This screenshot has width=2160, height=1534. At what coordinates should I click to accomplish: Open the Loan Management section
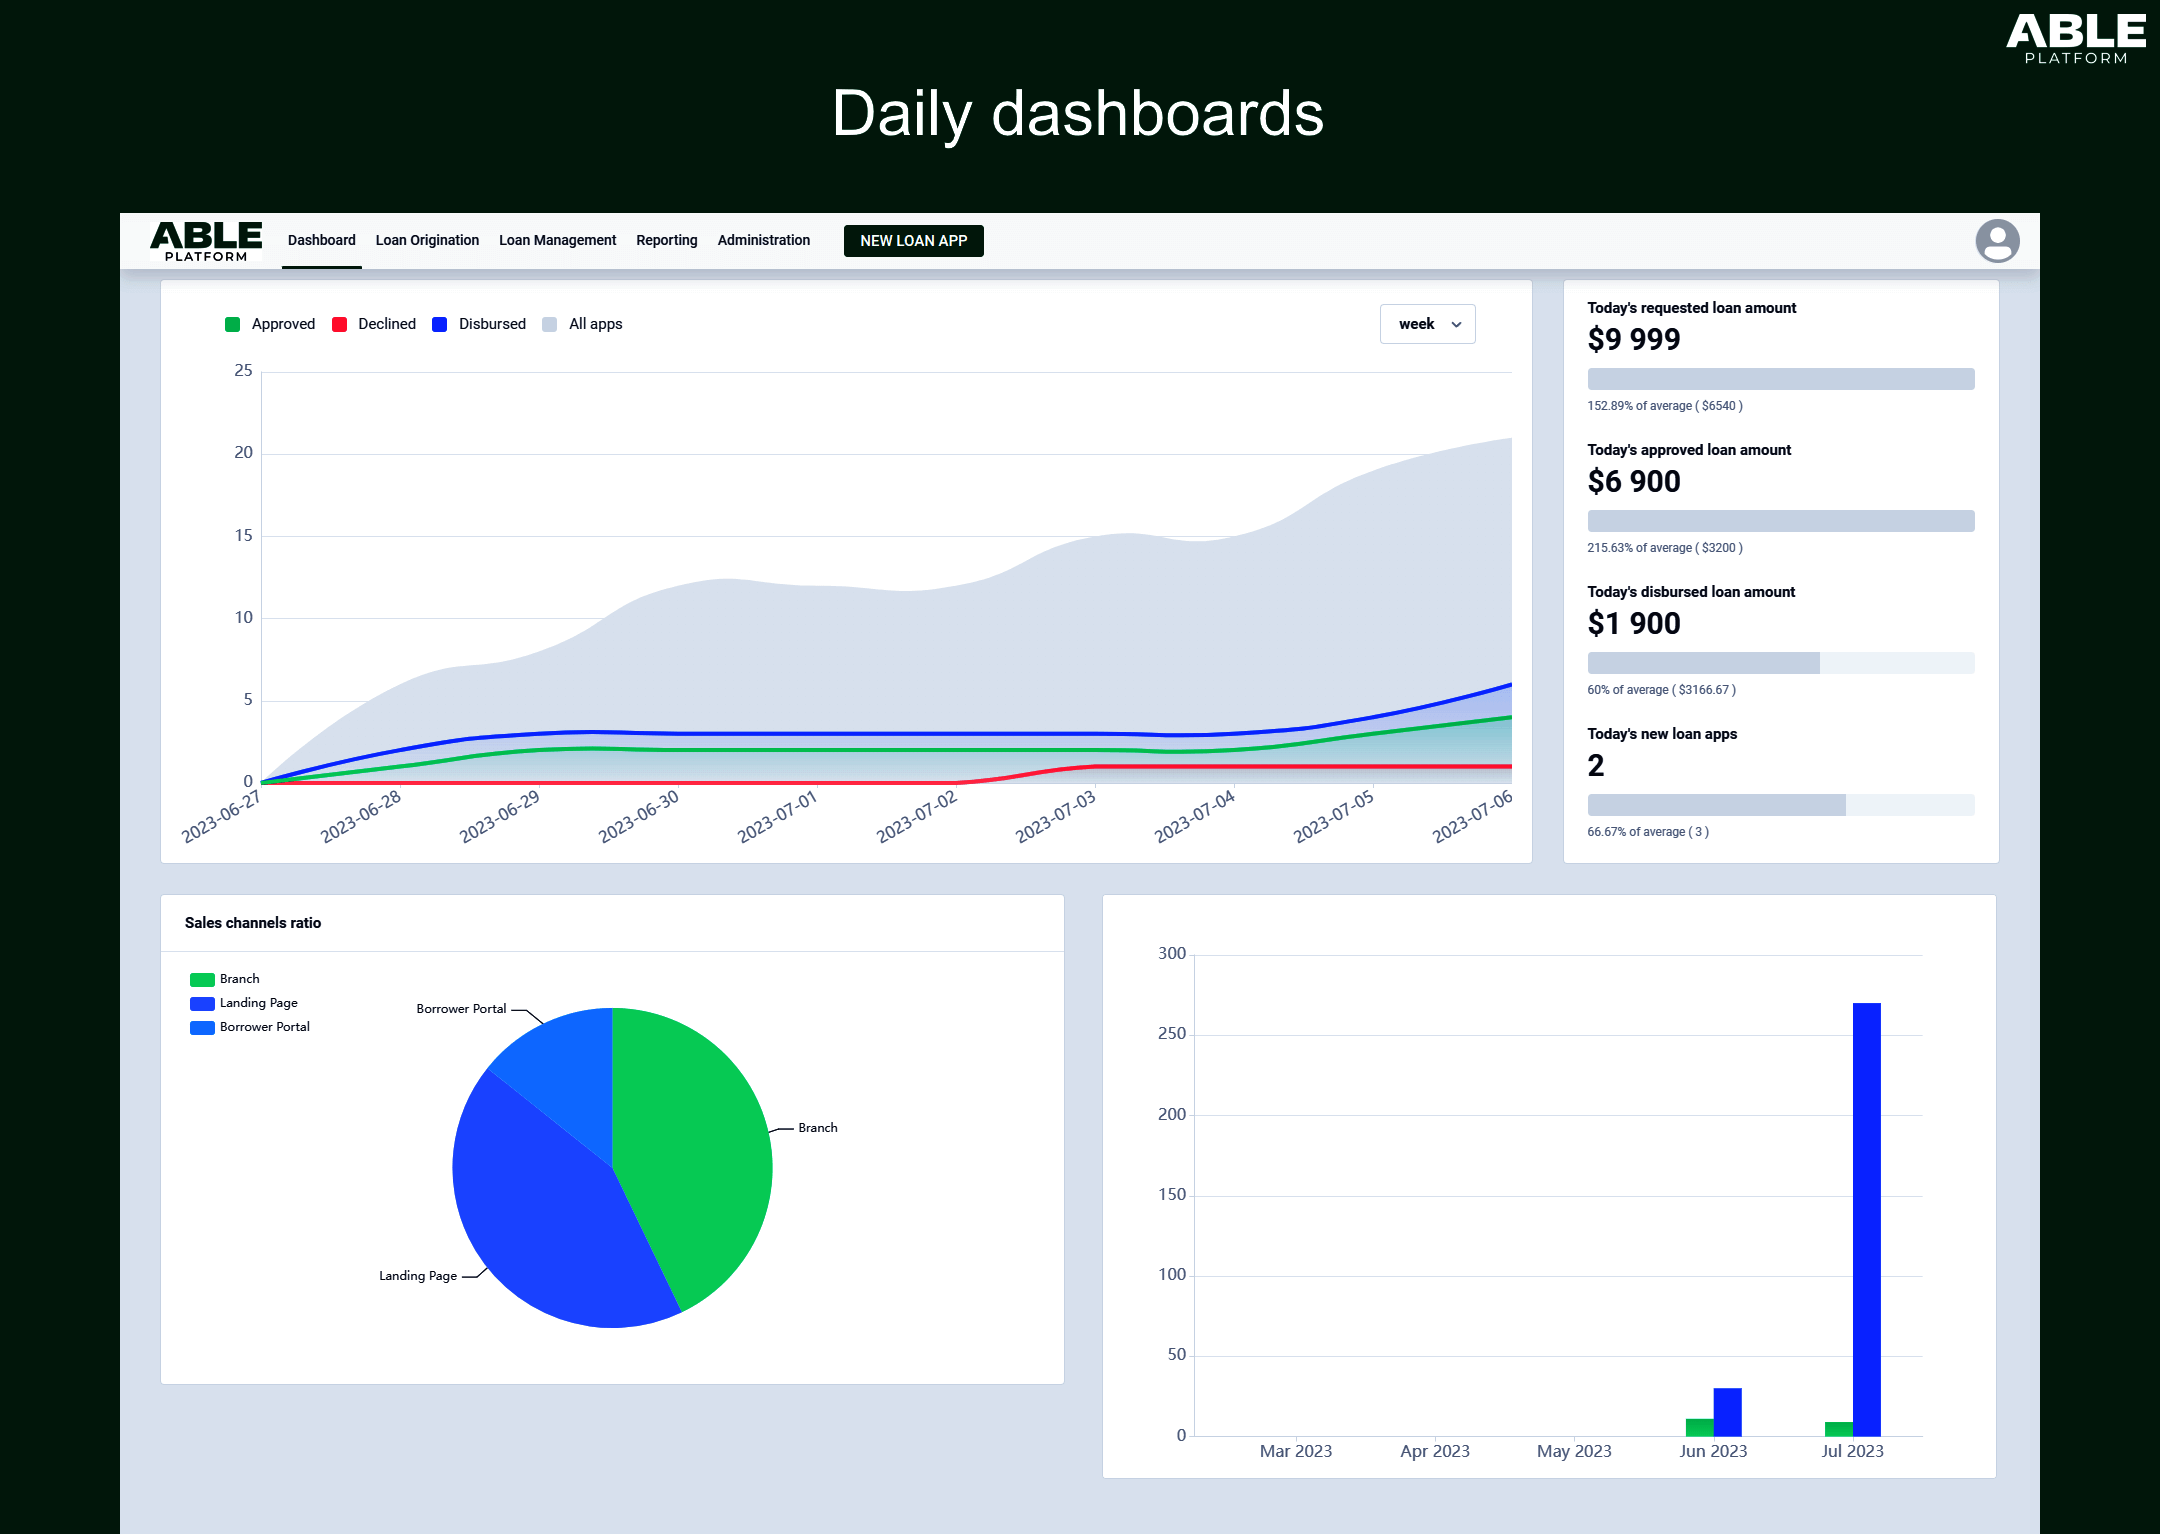coord(557,240)
